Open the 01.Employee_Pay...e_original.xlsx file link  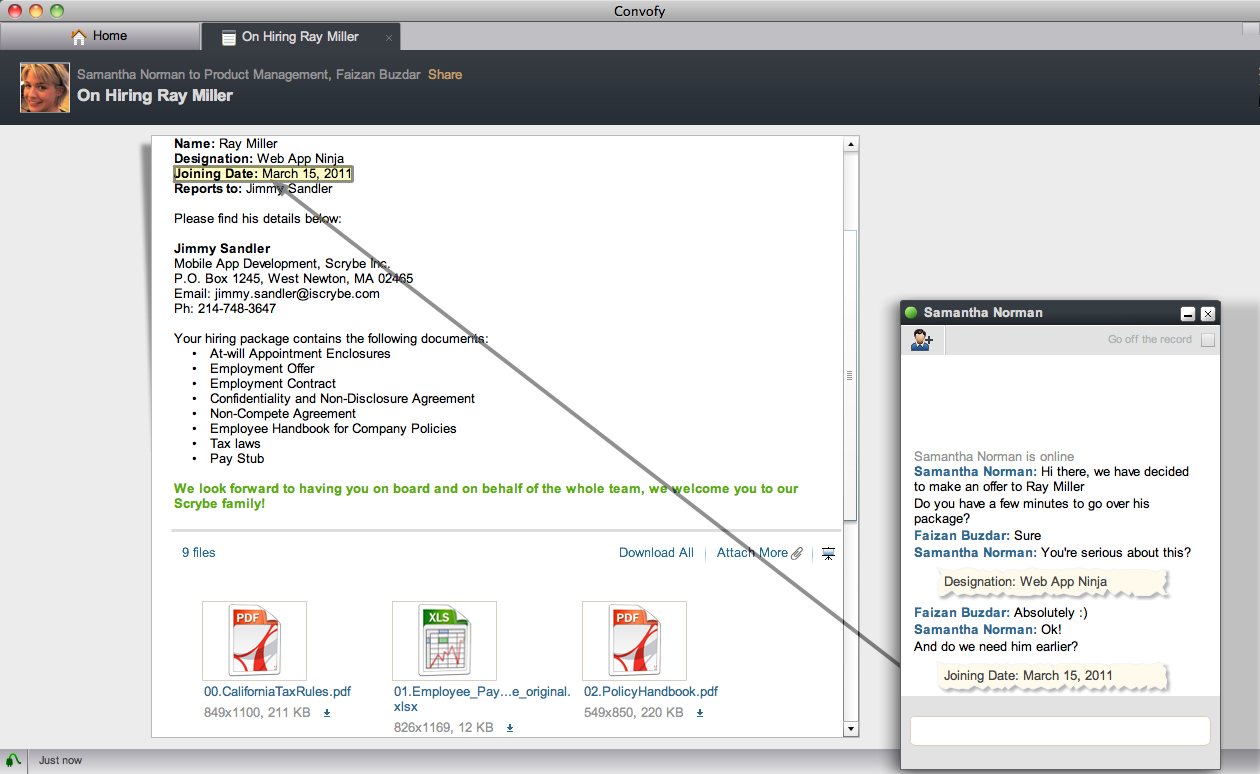coord(482,699)
